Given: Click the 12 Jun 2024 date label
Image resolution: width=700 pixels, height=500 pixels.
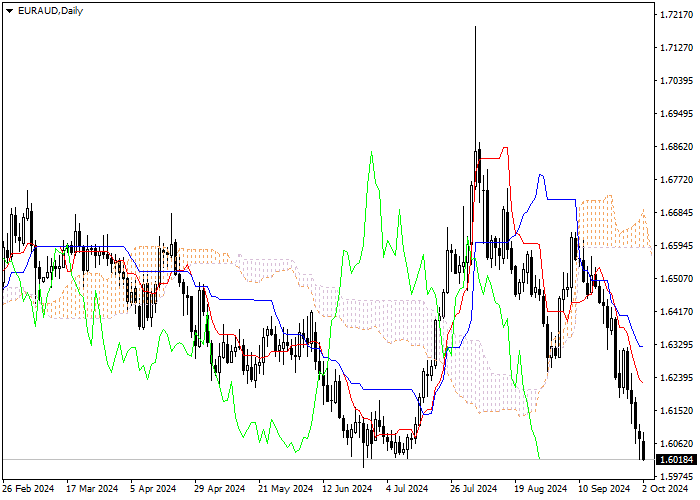Looking at the screenshot, I should [x=347, y=489].
